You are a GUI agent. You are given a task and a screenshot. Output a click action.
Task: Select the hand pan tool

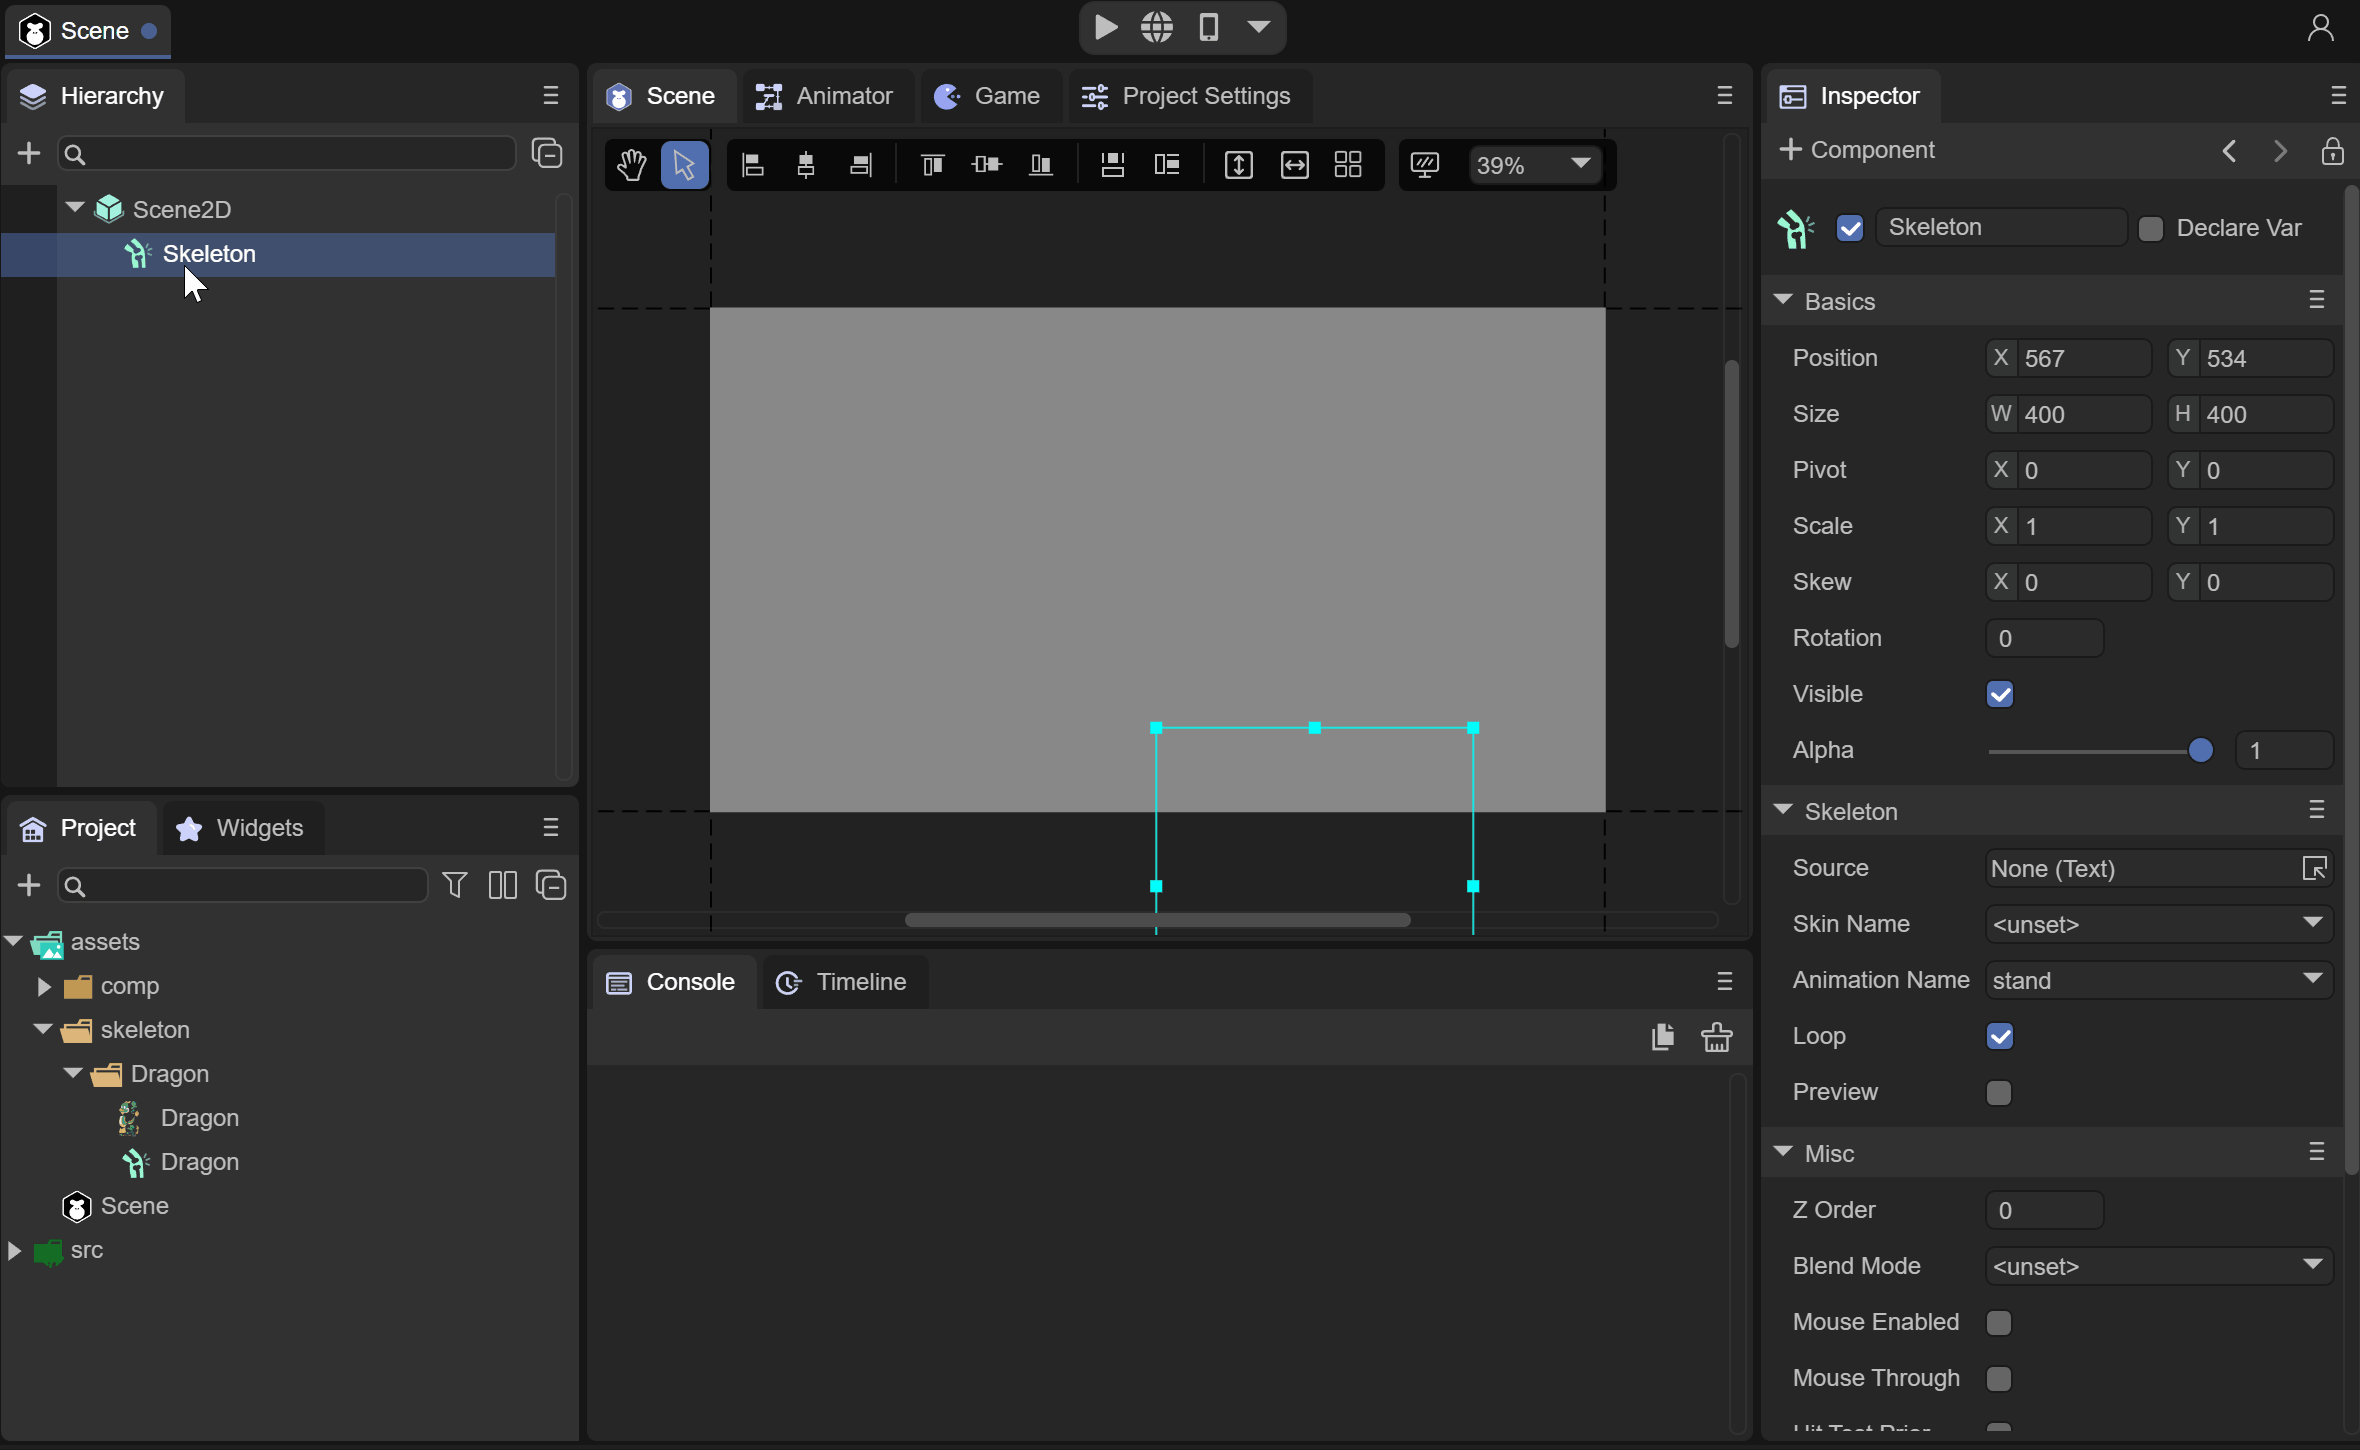point(631,165)
